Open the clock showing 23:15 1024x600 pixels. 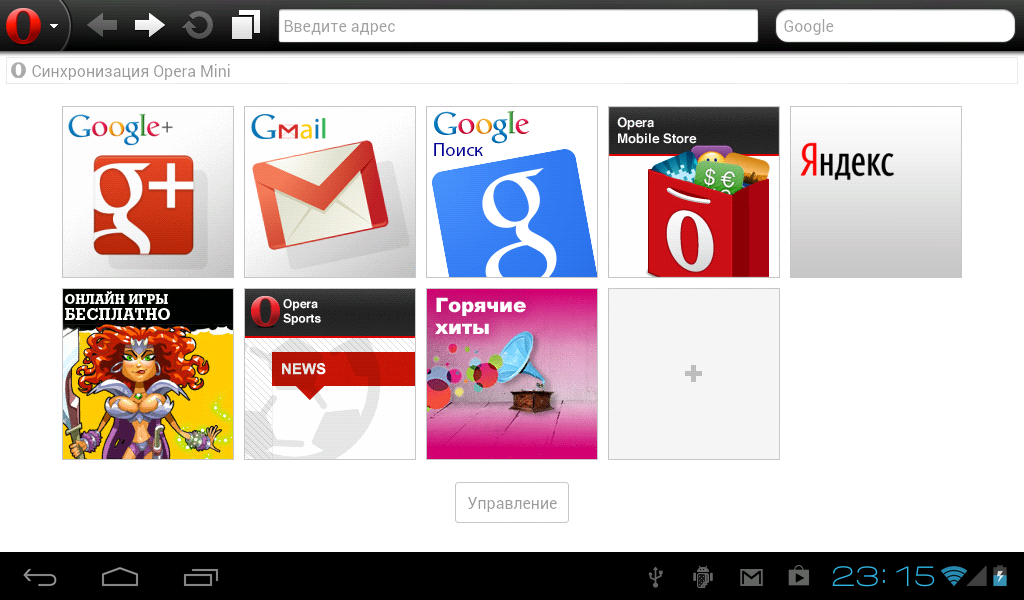click(884, 576)
